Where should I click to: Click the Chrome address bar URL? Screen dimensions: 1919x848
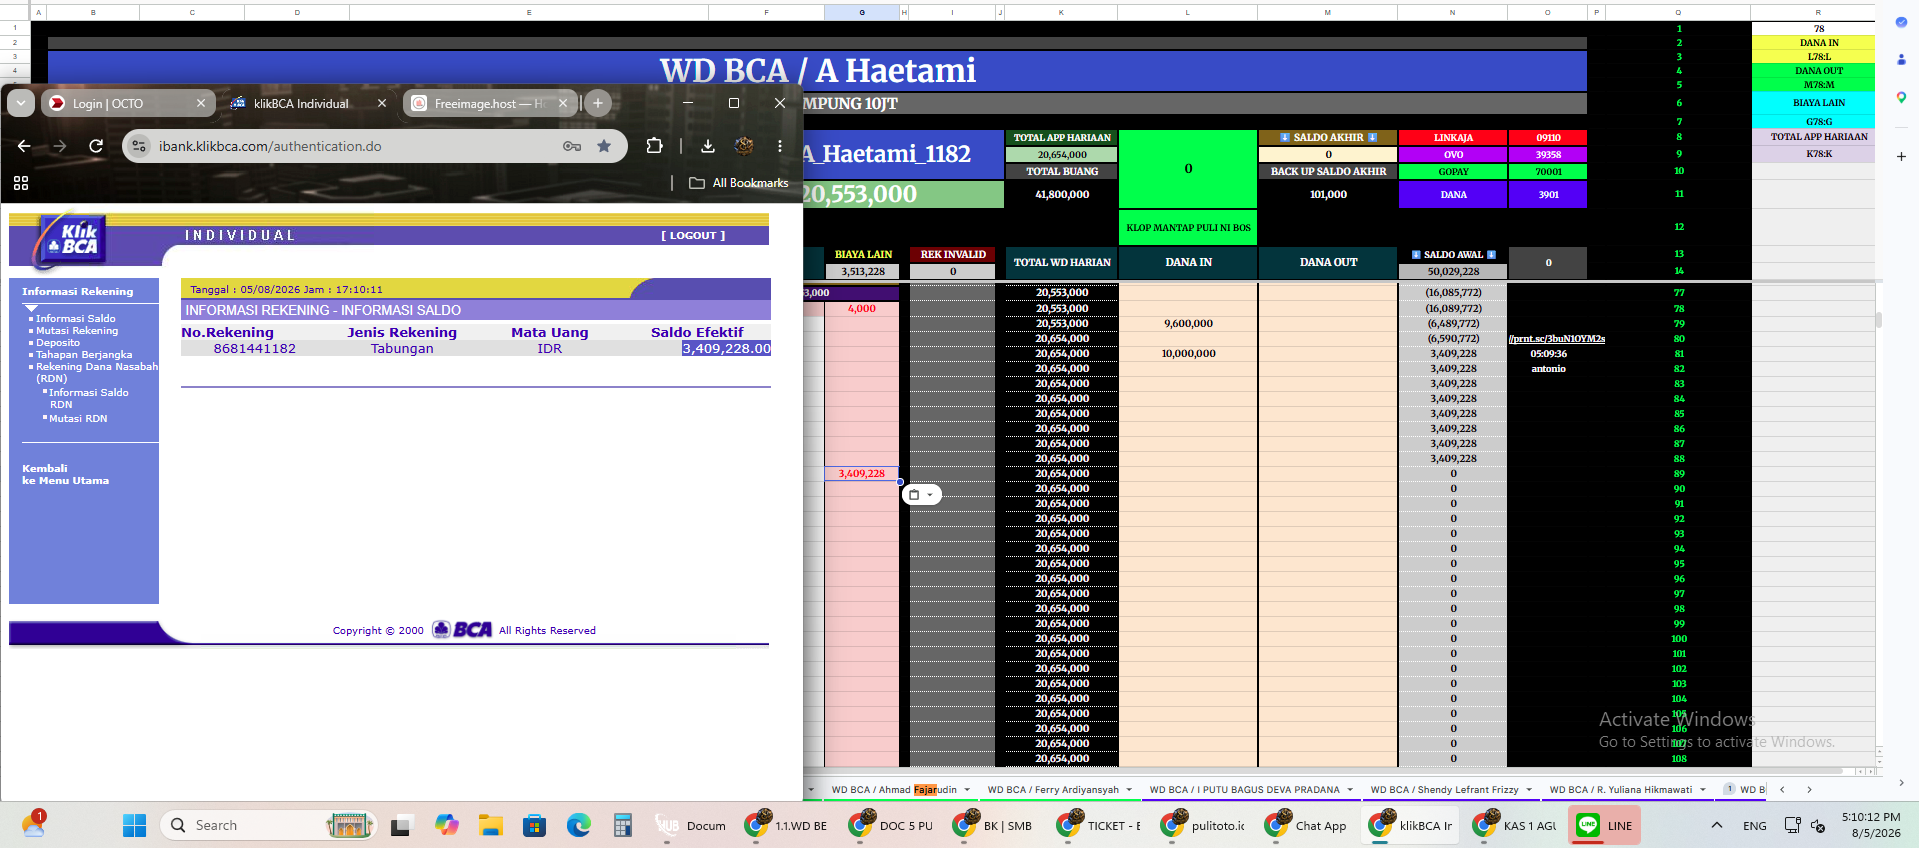[x=270, y=146]
